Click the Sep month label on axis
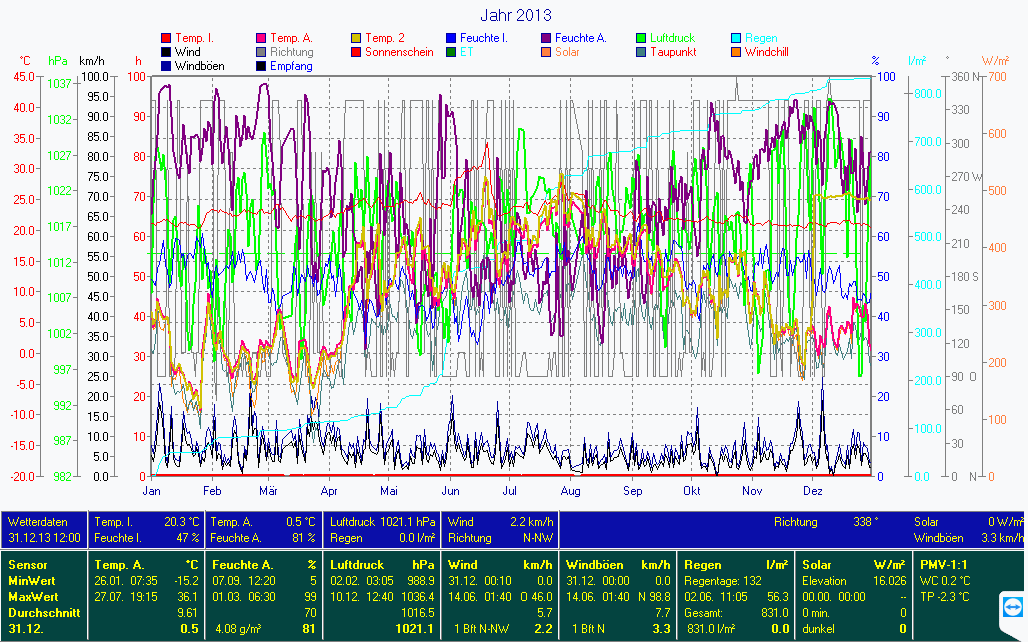 point(632,491)
